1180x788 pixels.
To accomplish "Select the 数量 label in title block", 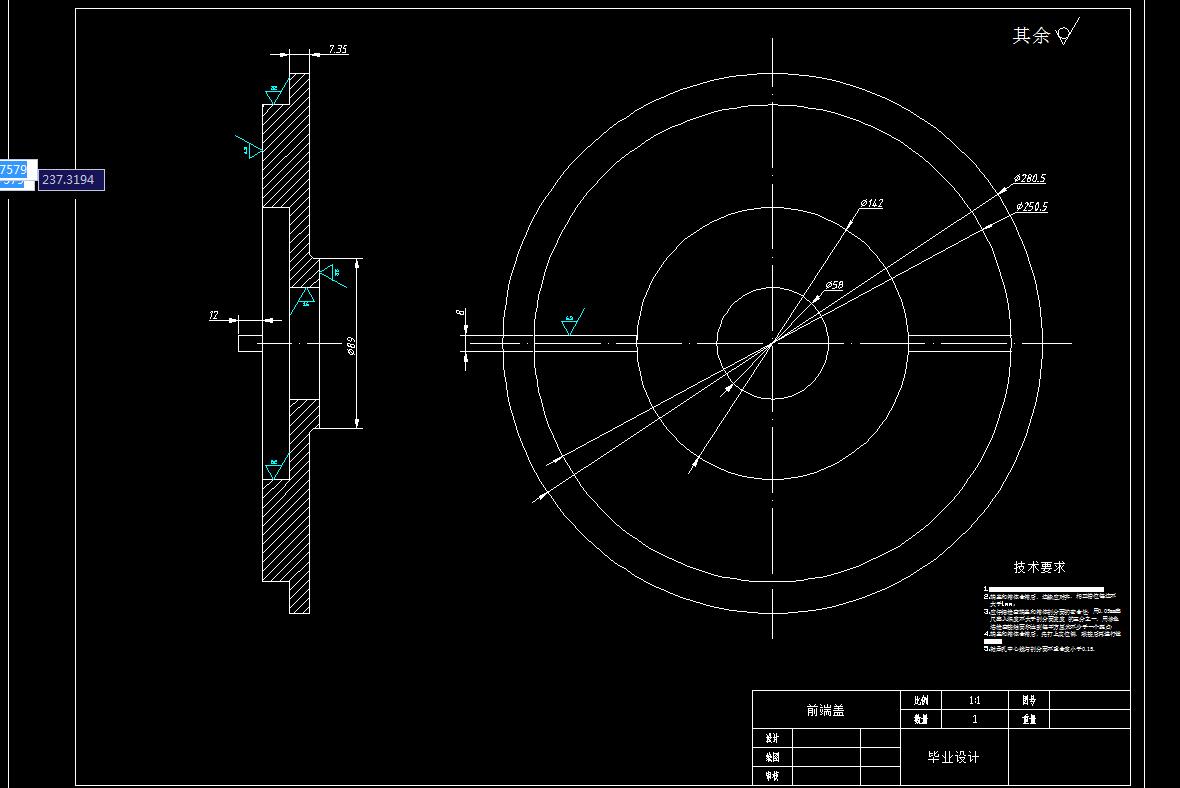I will coord(921,720).
